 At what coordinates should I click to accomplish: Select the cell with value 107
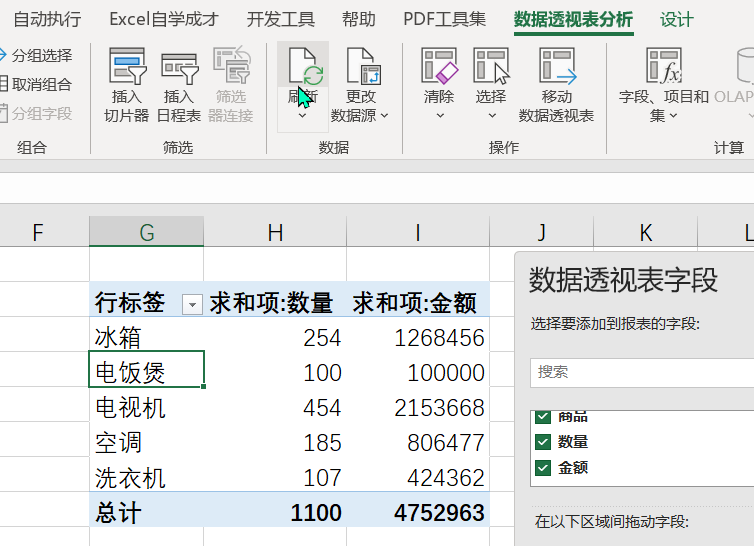(x=275, y=474)
